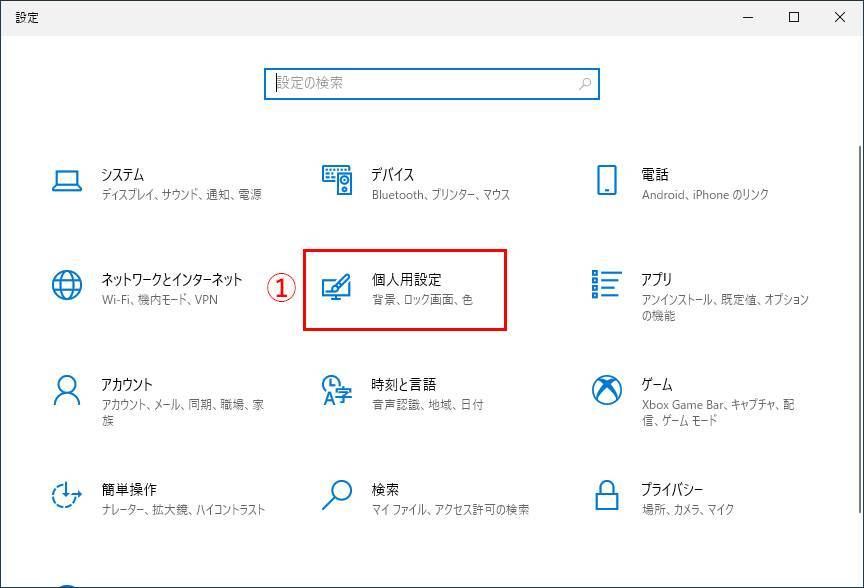Select the 簡単操作 heading
Image resolution: width=864 pixels, height=588 pixels.
(129, 489)
